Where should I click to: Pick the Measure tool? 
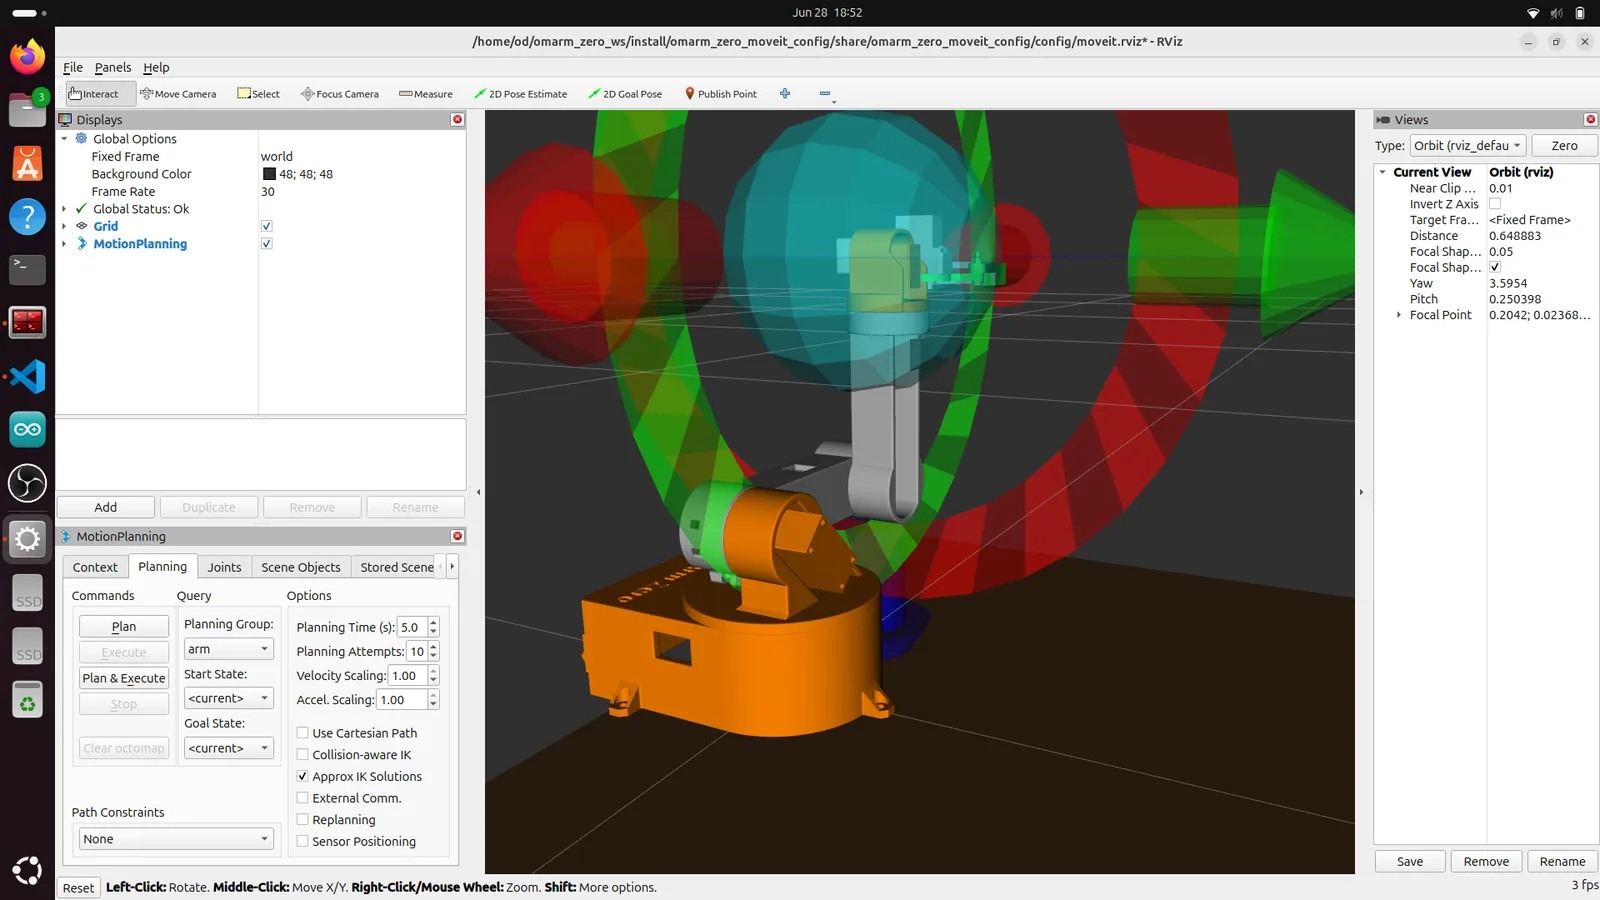coord(426,94)
